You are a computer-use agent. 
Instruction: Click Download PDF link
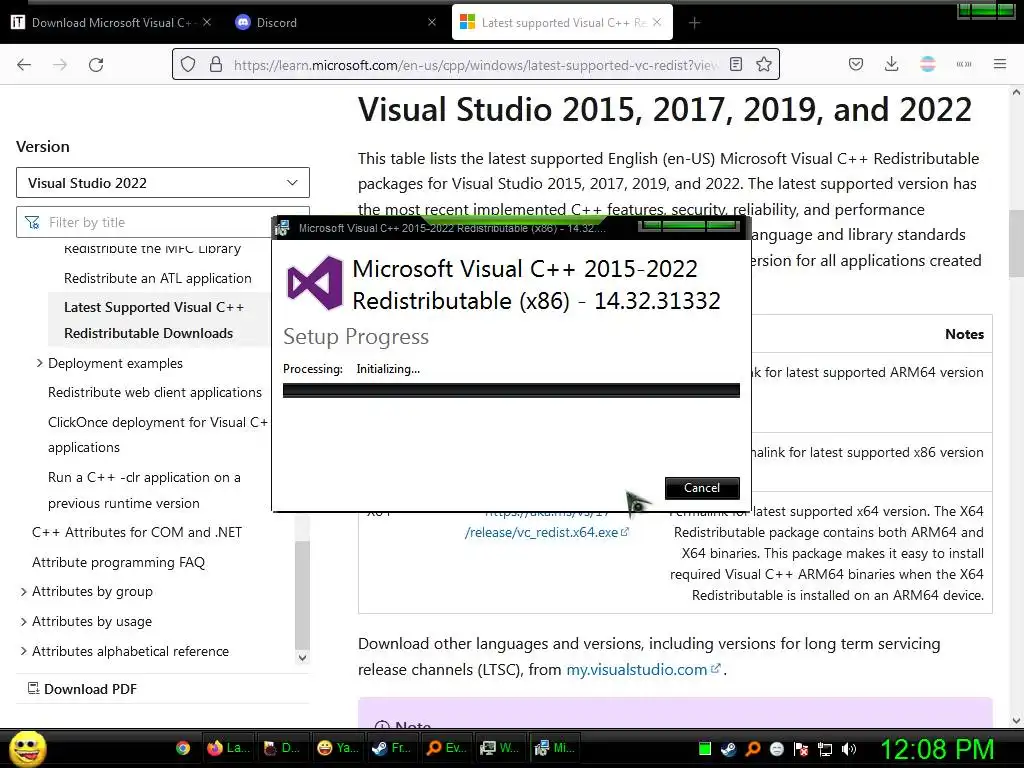(x=82, y=689)
